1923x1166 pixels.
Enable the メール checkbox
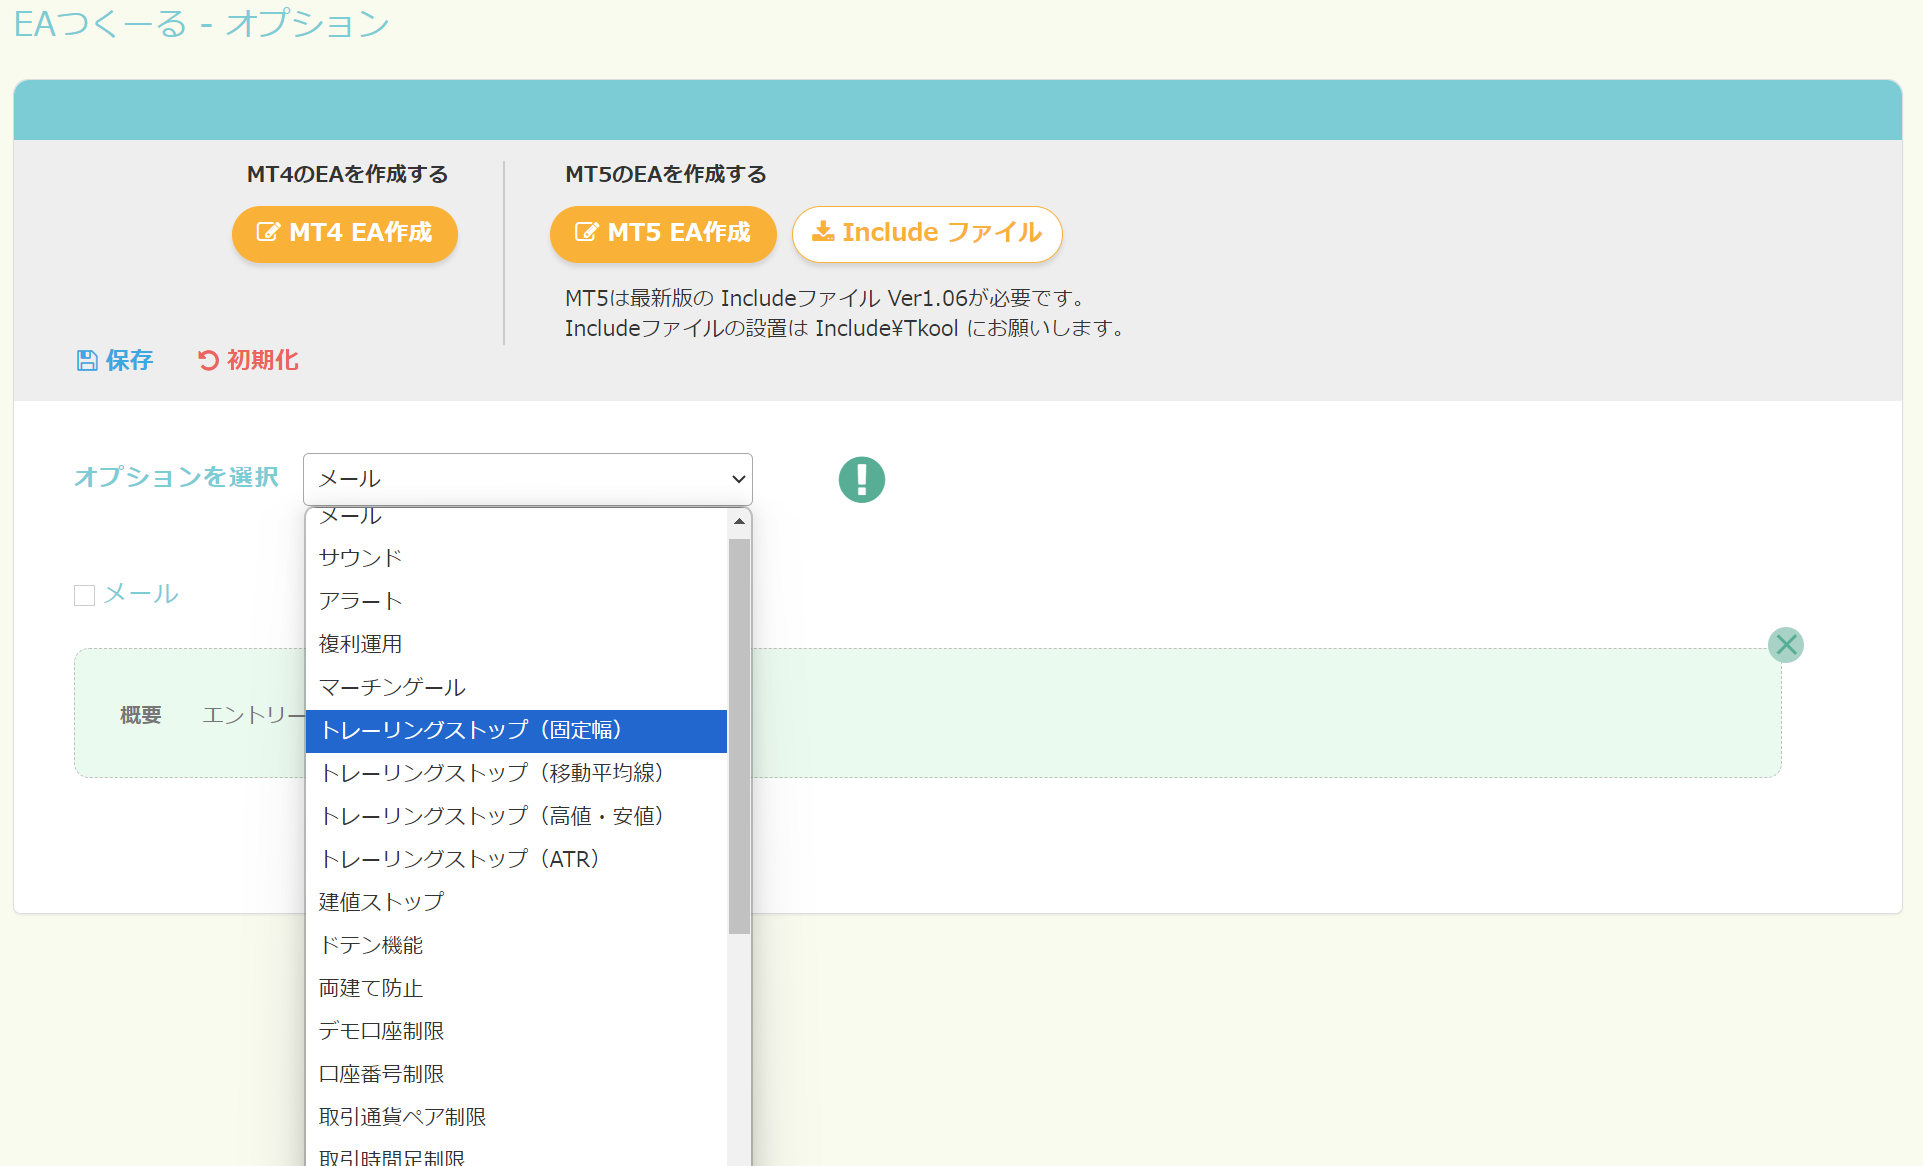click(85, 595)
